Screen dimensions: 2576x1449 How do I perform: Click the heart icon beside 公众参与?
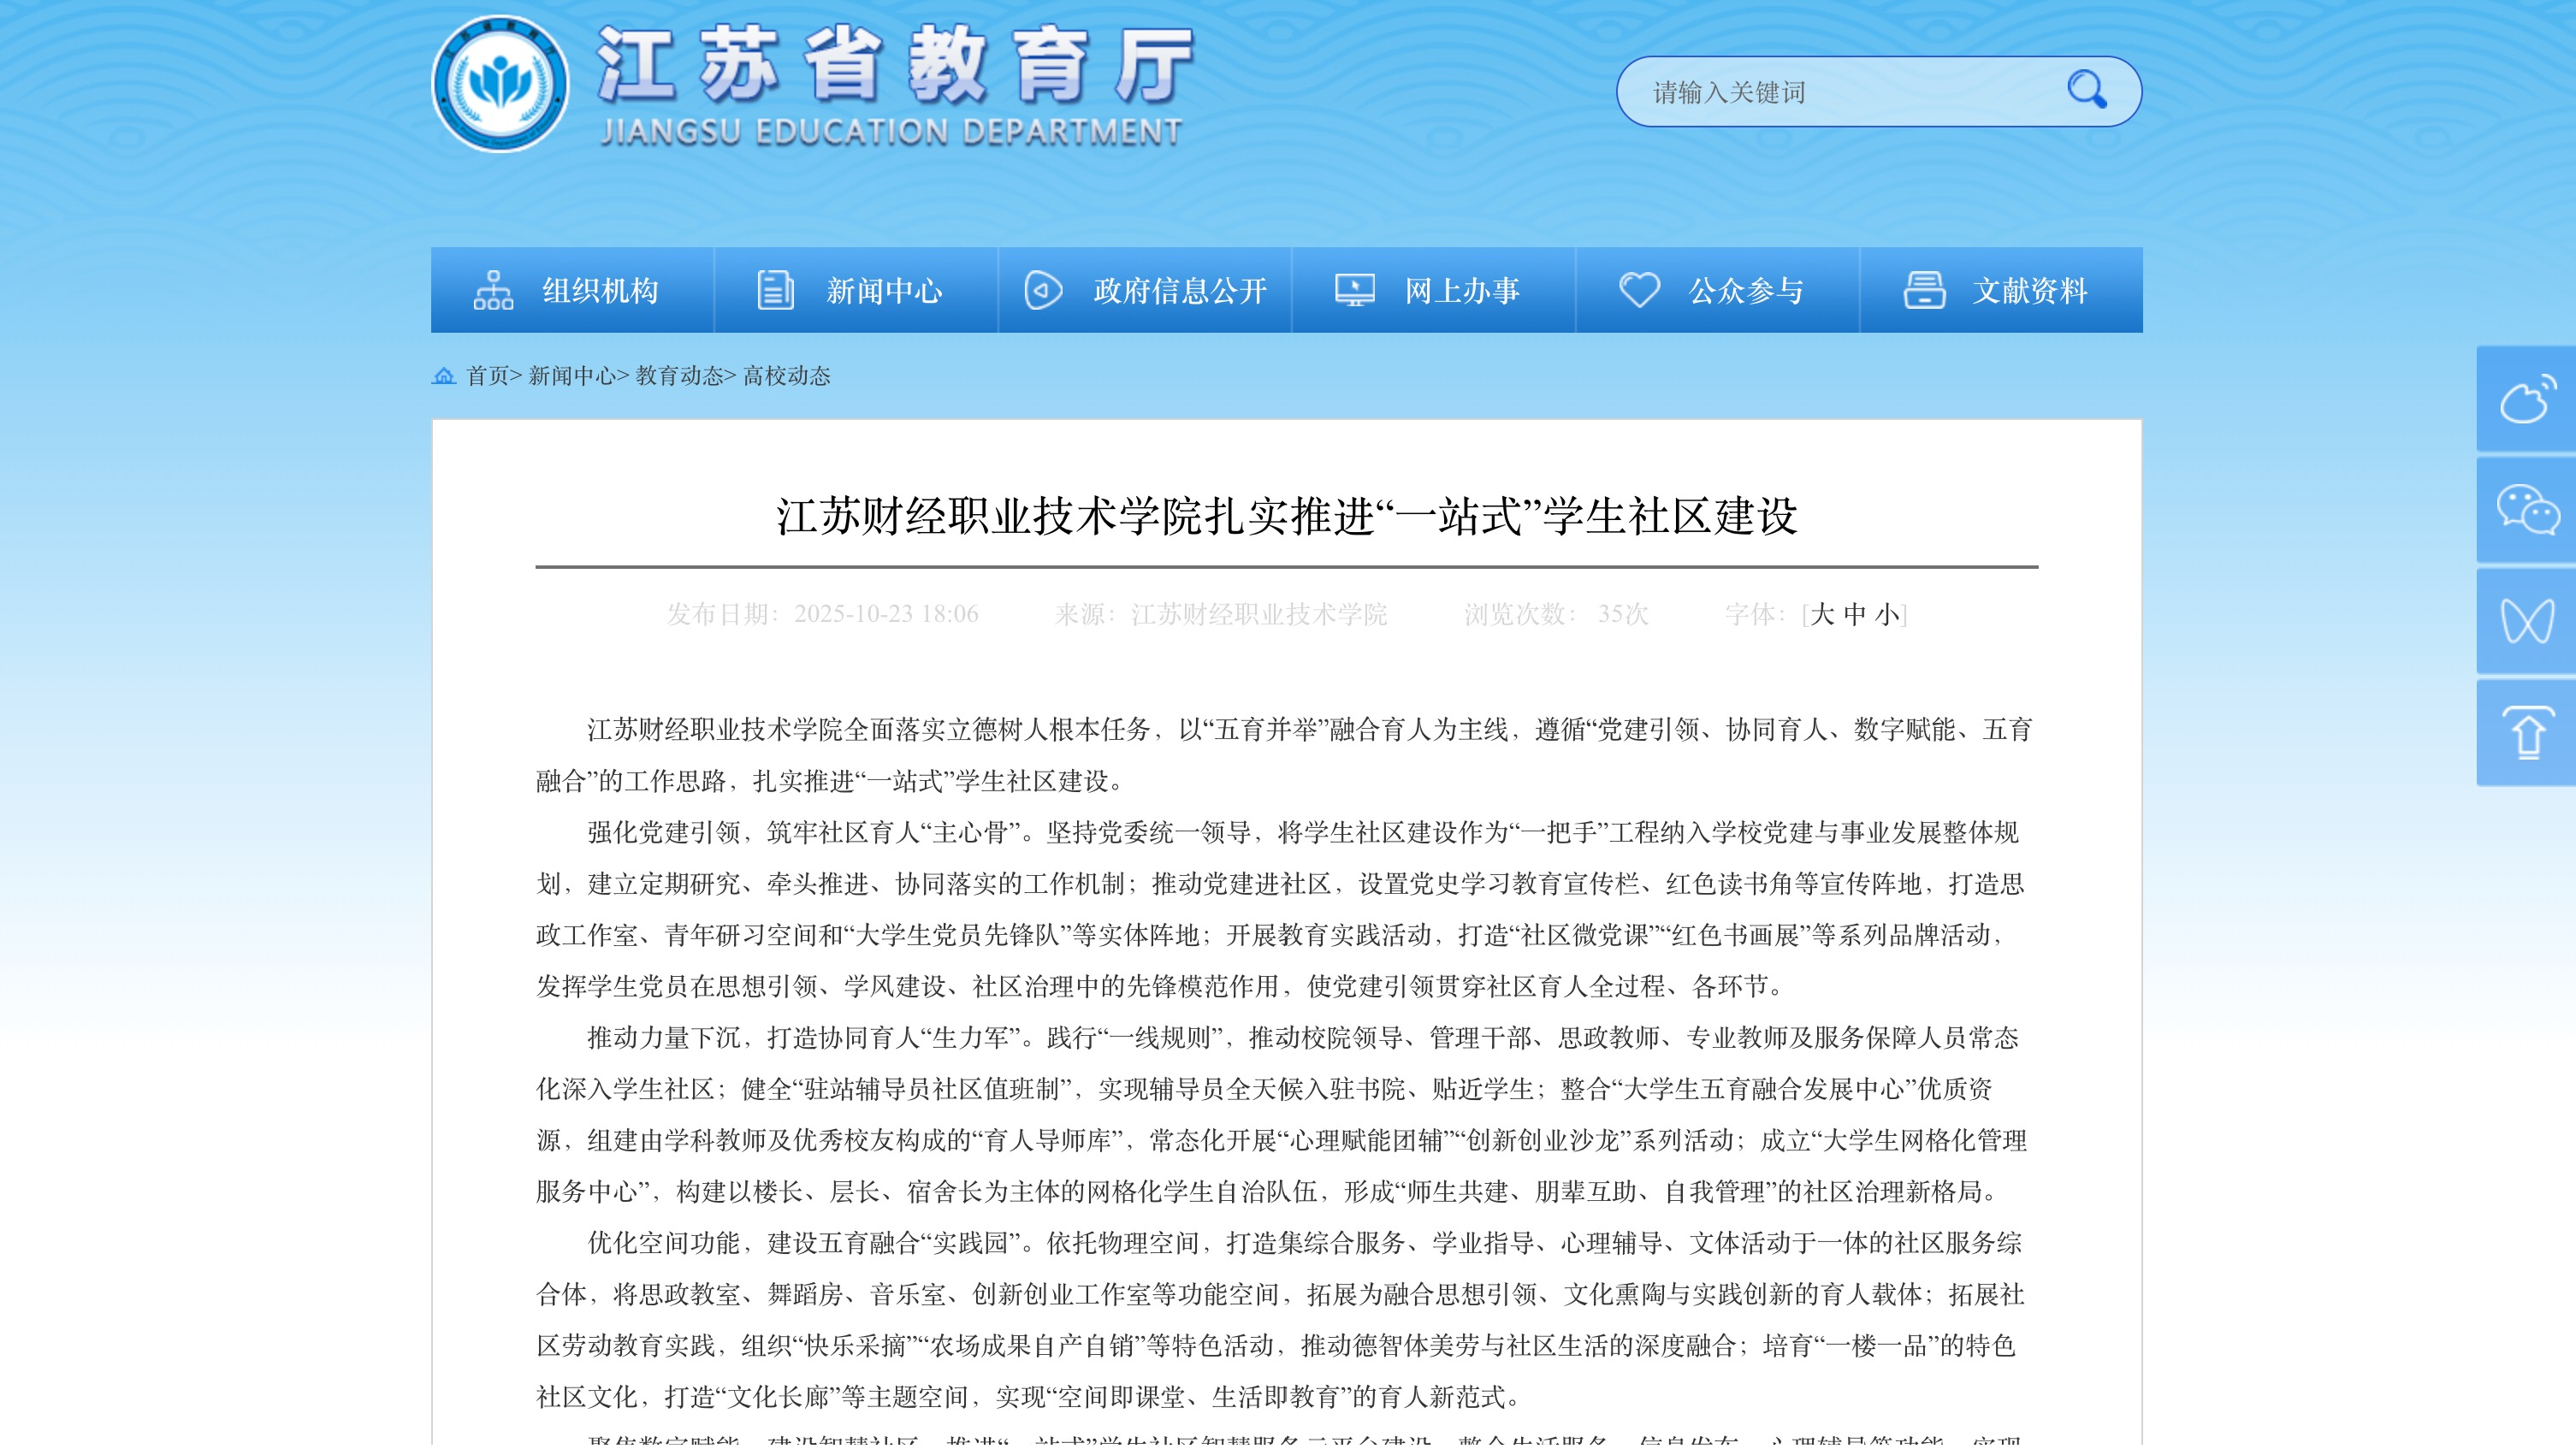(1638, 291)
